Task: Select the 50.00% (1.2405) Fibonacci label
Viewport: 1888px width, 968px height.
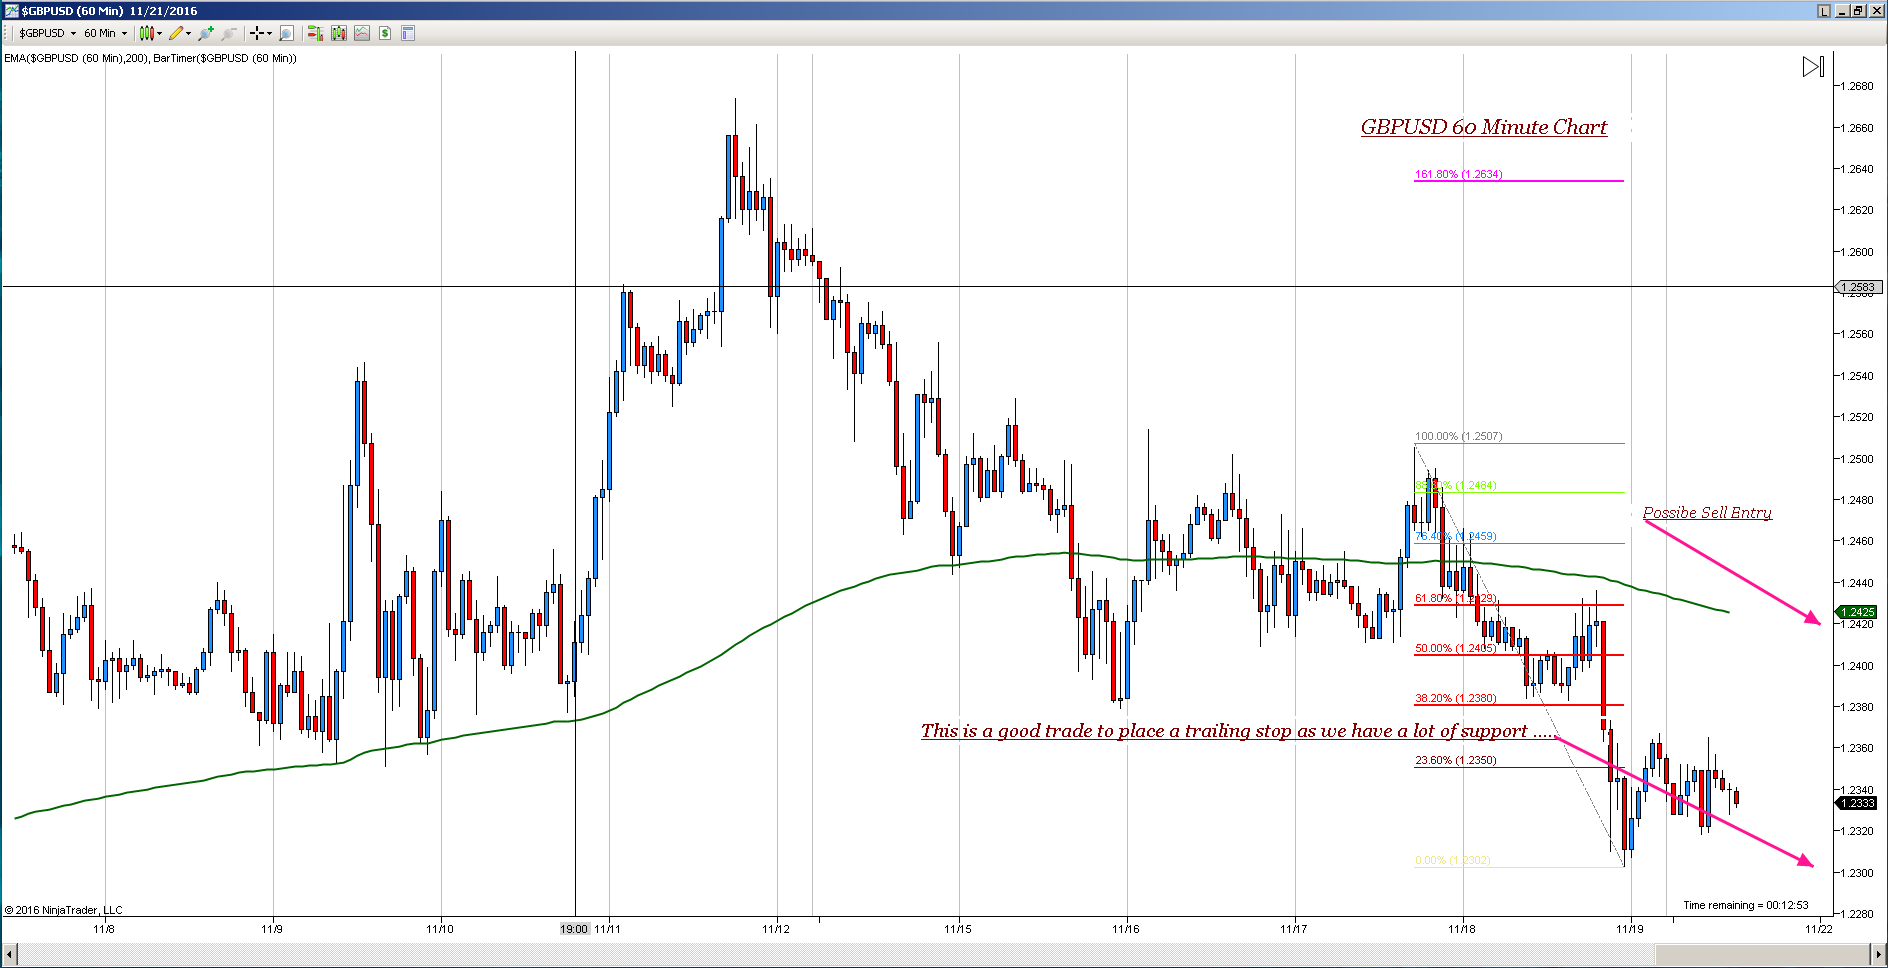Action: [x=1455, y=648]
